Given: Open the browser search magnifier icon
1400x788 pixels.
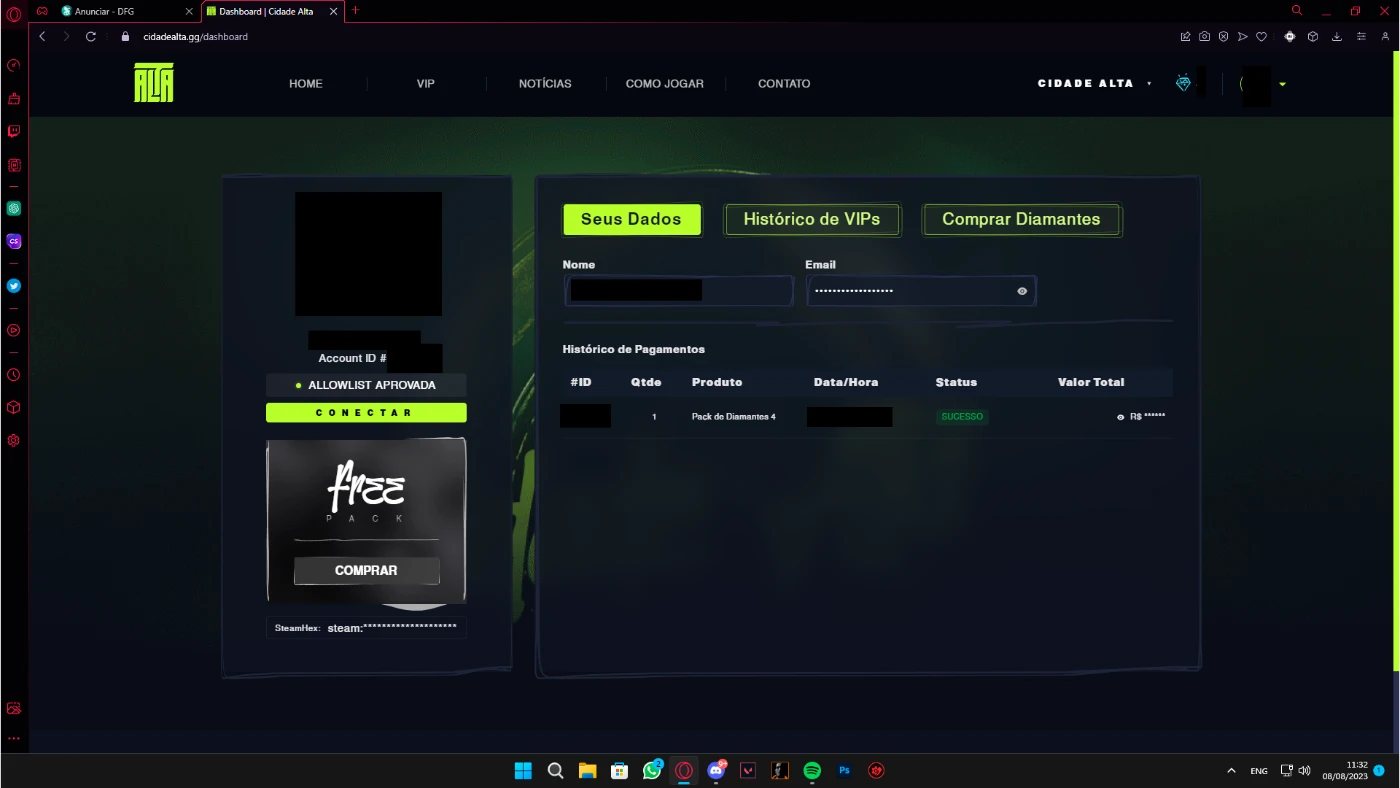Looking at the screenshot, I should point(1297,10).
